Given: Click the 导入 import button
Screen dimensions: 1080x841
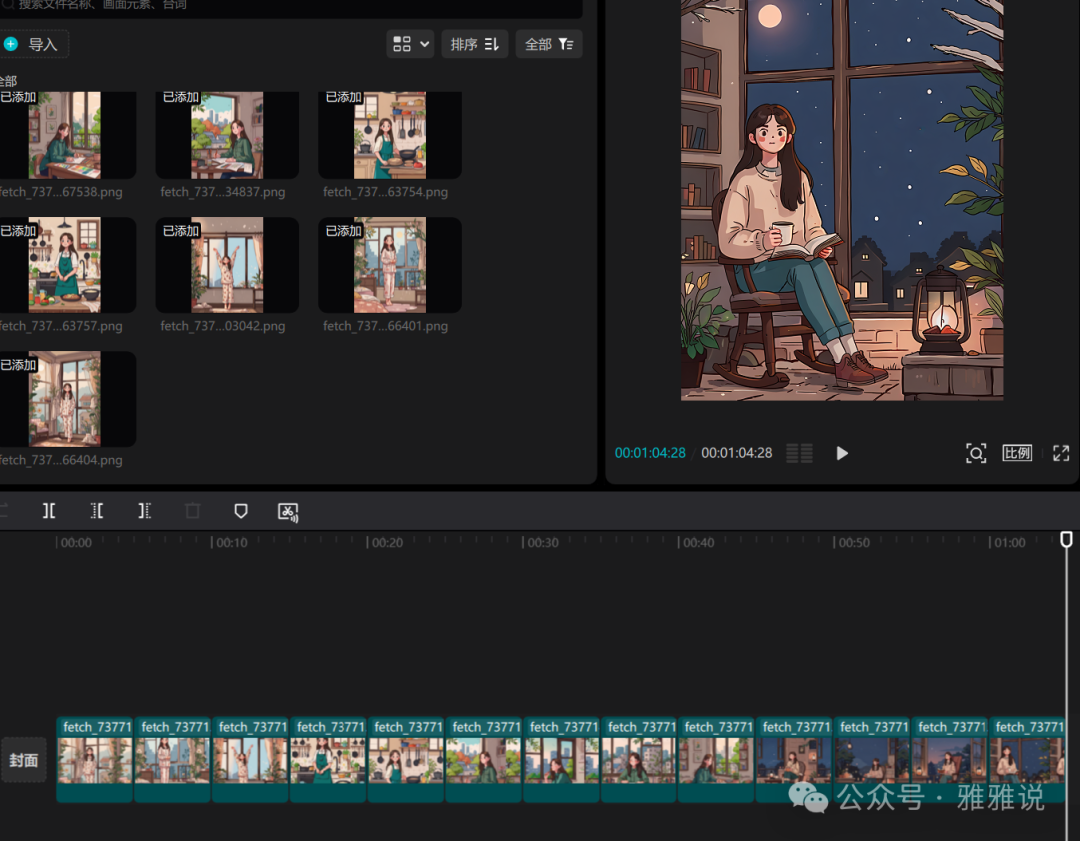Looking at the screenshot, I should [x=33, y=44].
